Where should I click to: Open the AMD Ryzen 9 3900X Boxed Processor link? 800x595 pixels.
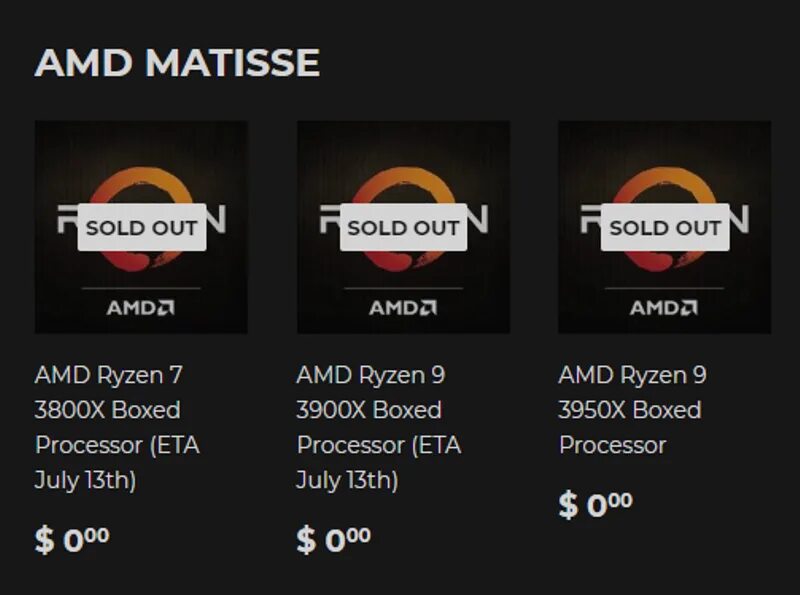371,410
